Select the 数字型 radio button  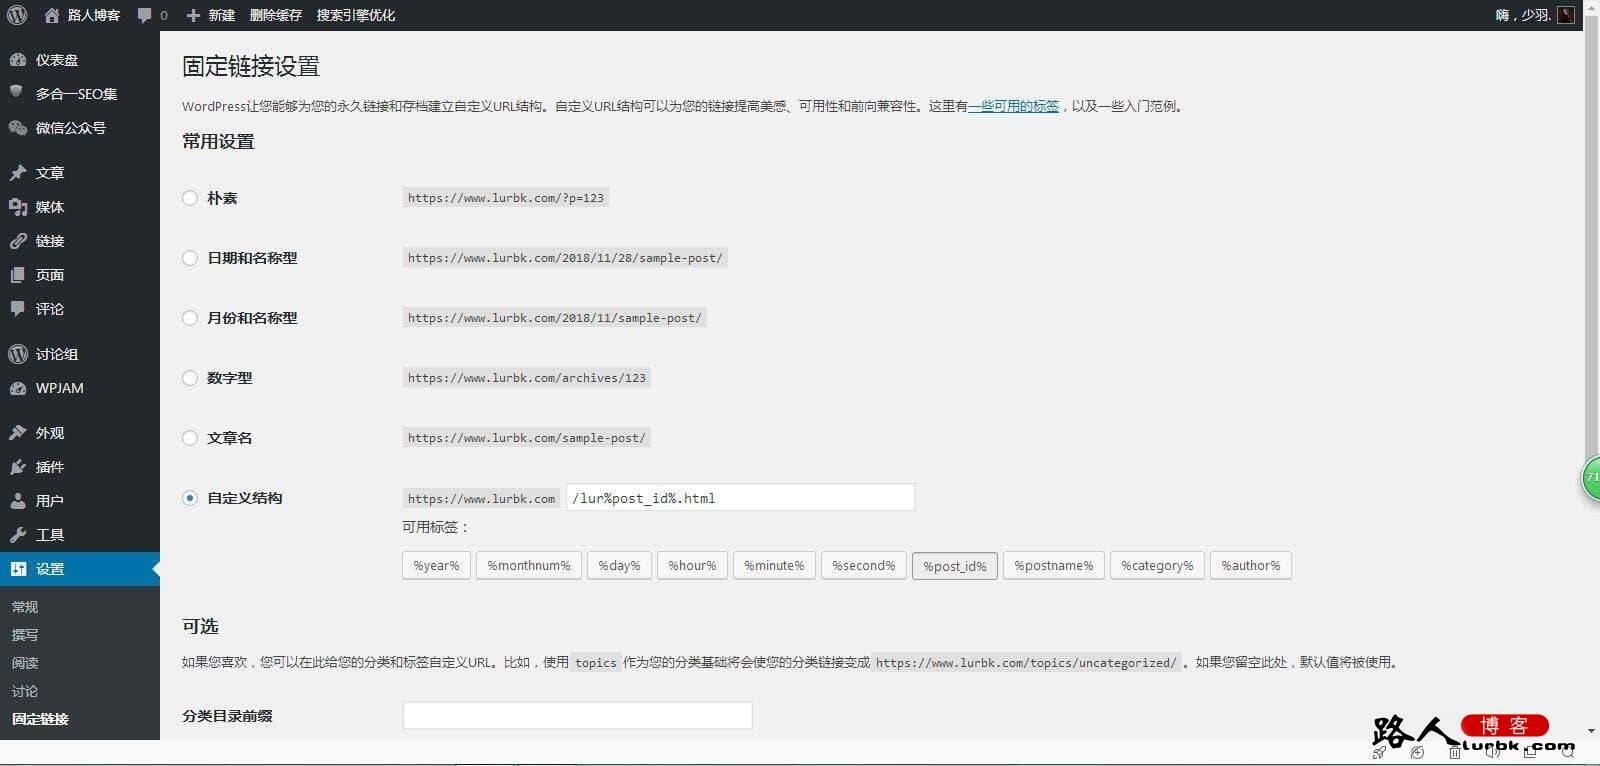(x=190, y=378)
